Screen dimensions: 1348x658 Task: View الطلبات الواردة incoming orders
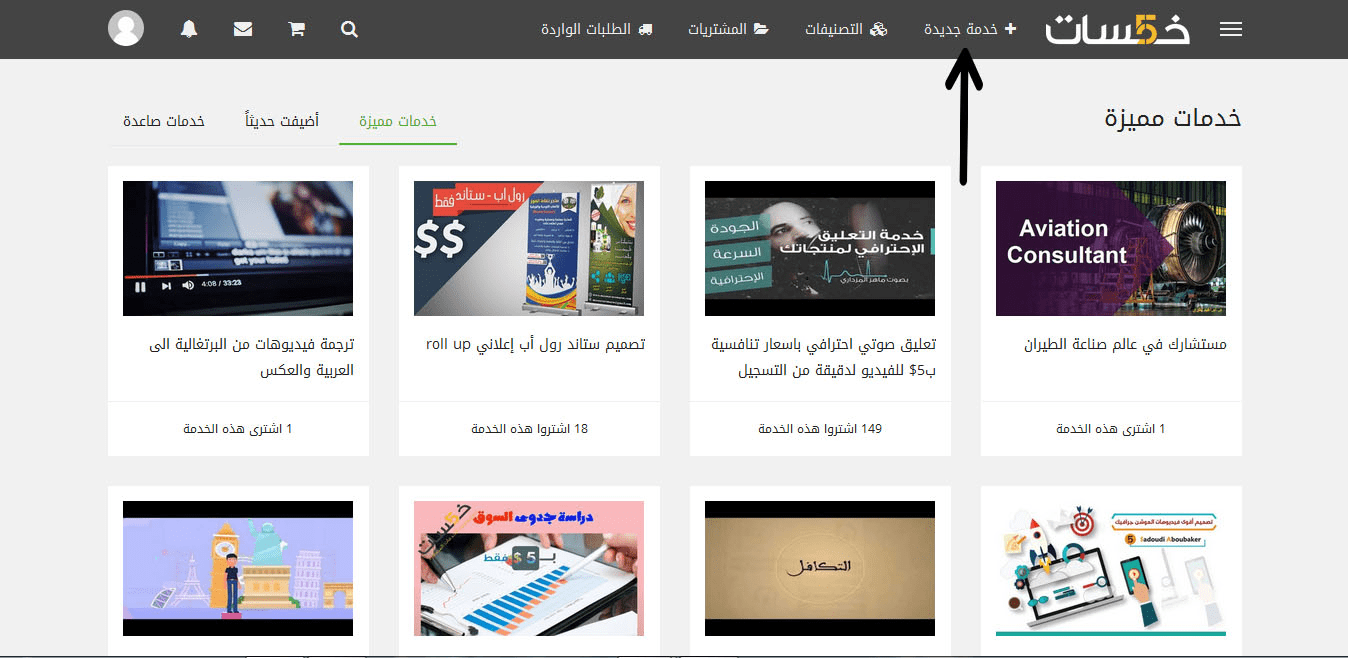click(x=597, y=30)
